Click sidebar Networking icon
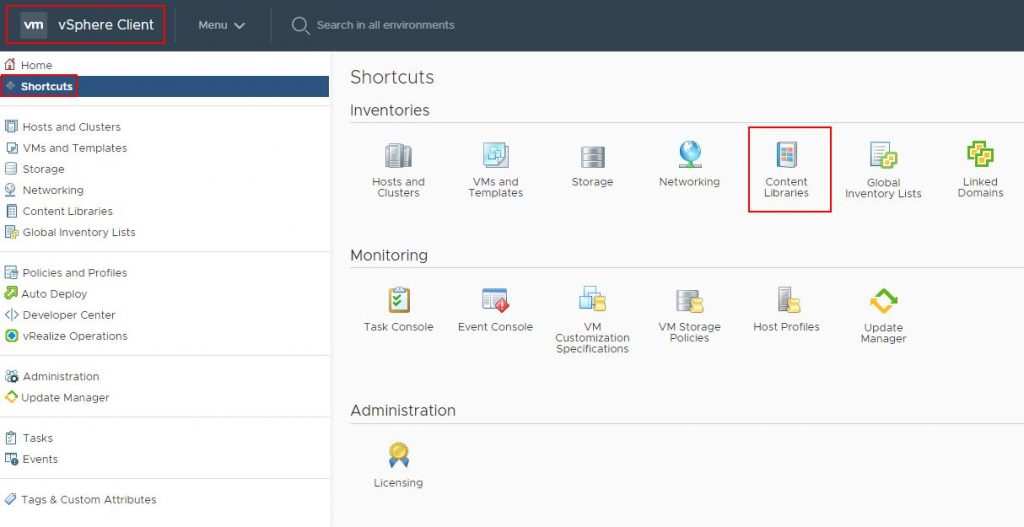 coord(10,189)
